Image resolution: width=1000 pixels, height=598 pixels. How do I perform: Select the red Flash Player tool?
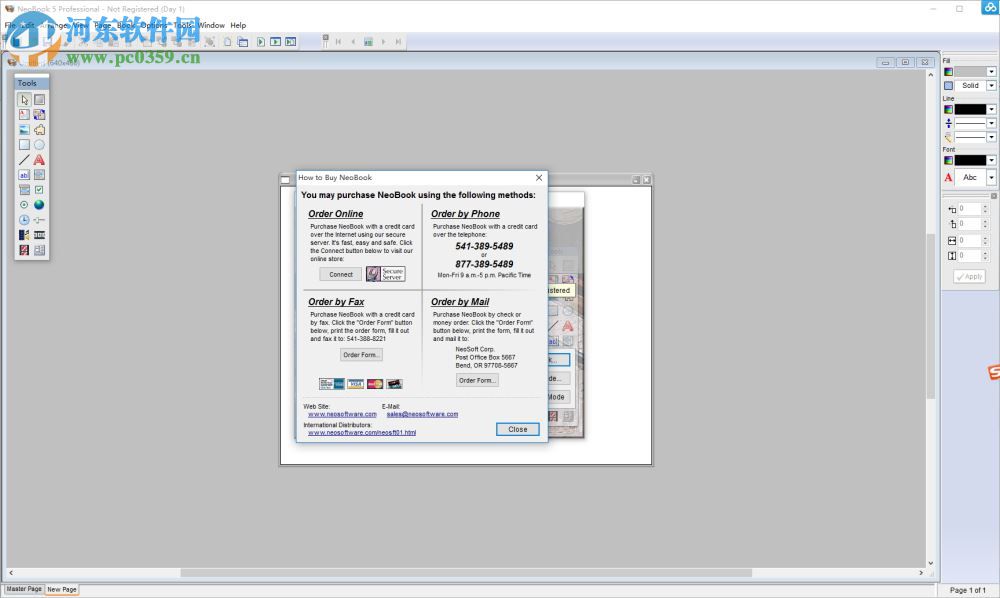click(x=24, y=250)
